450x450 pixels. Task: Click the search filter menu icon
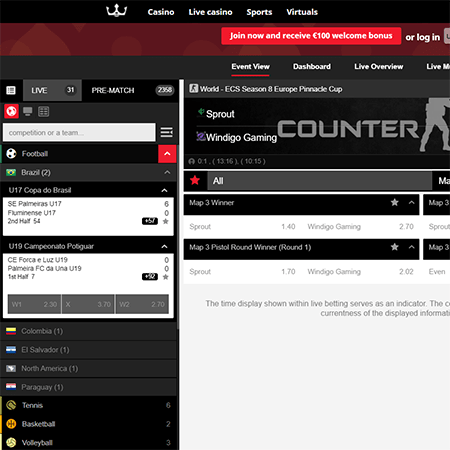167,132
